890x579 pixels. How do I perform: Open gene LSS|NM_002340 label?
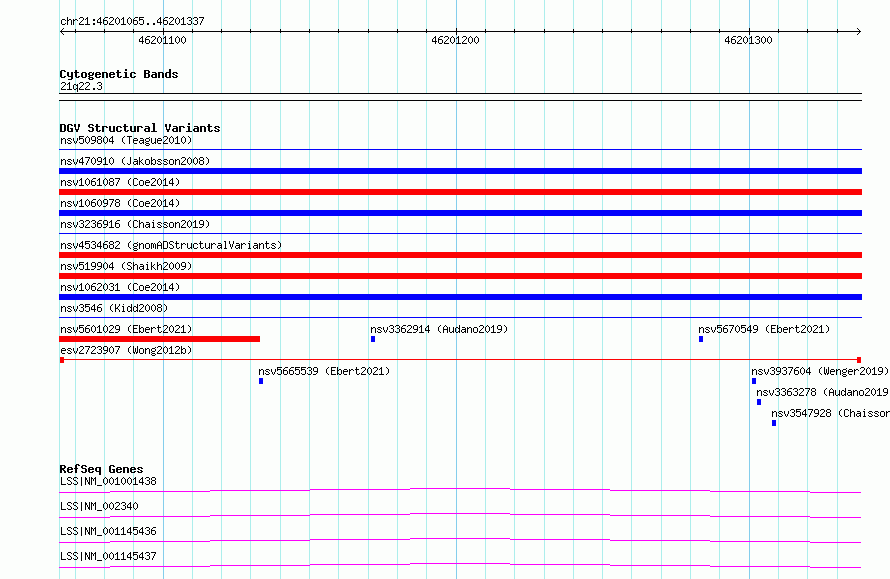(x=99, y=506)
